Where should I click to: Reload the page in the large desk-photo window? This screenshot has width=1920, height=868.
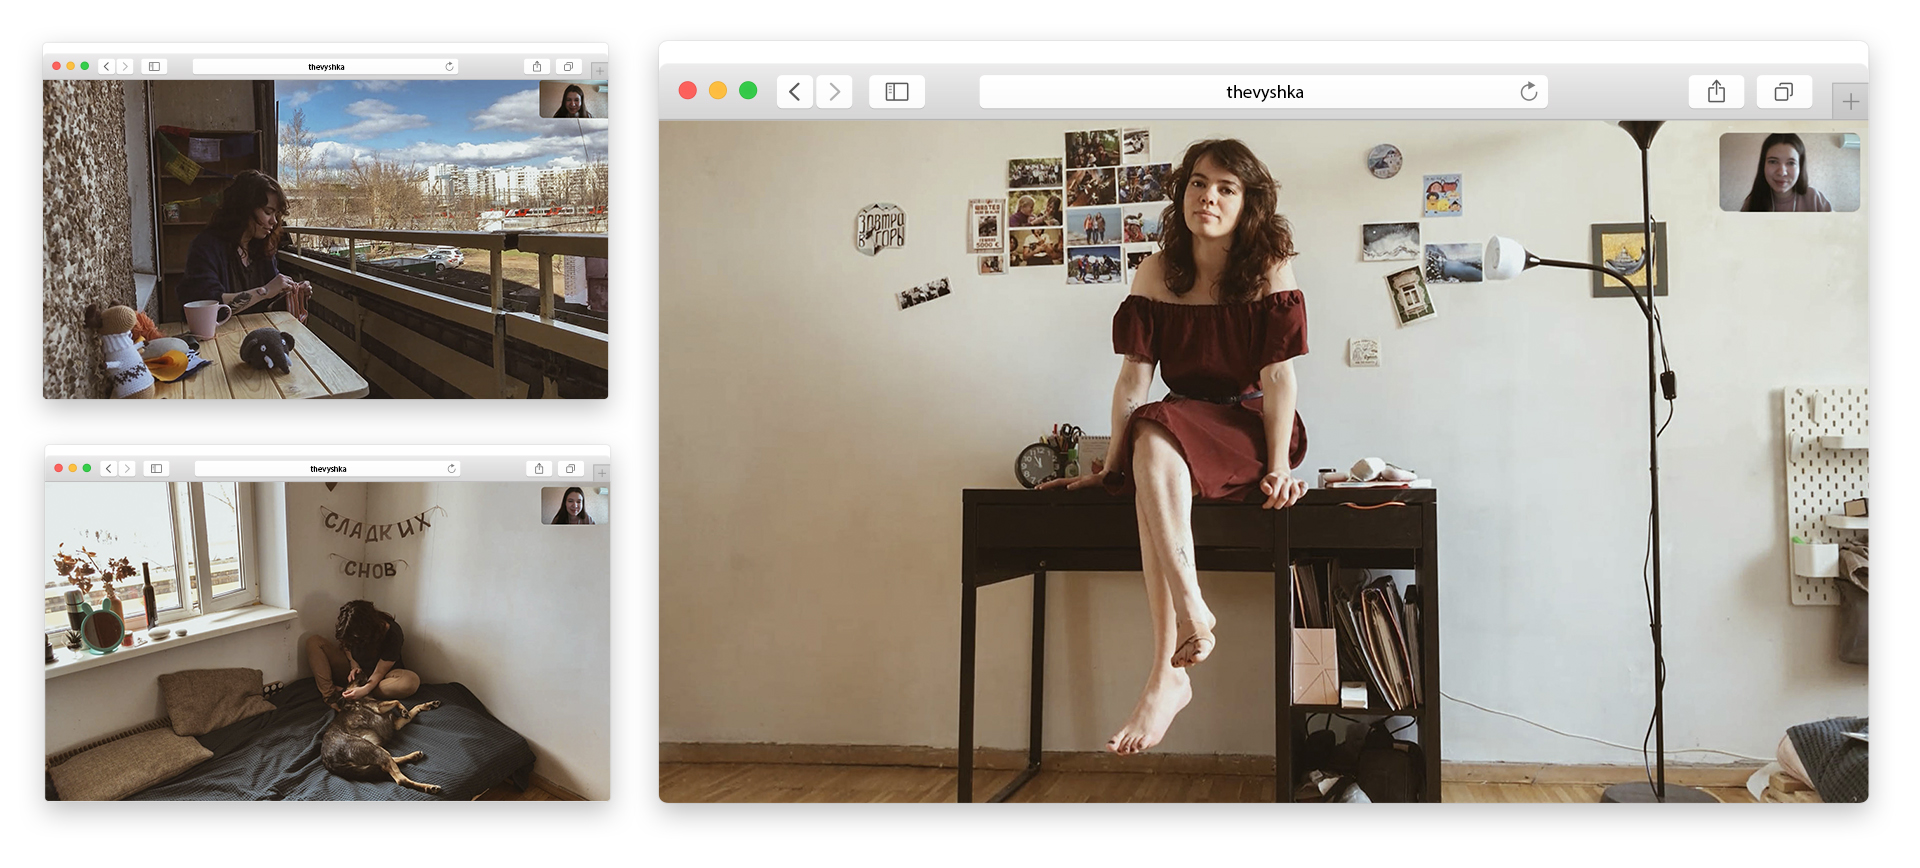click(1528, 92)
